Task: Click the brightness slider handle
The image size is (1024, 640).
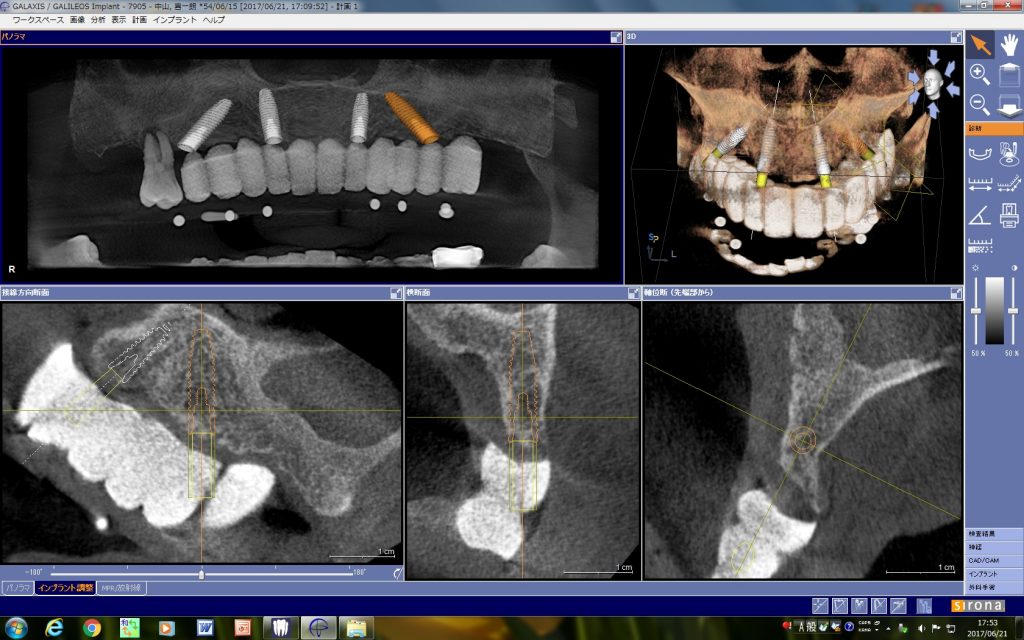Action: coord(976,311)
